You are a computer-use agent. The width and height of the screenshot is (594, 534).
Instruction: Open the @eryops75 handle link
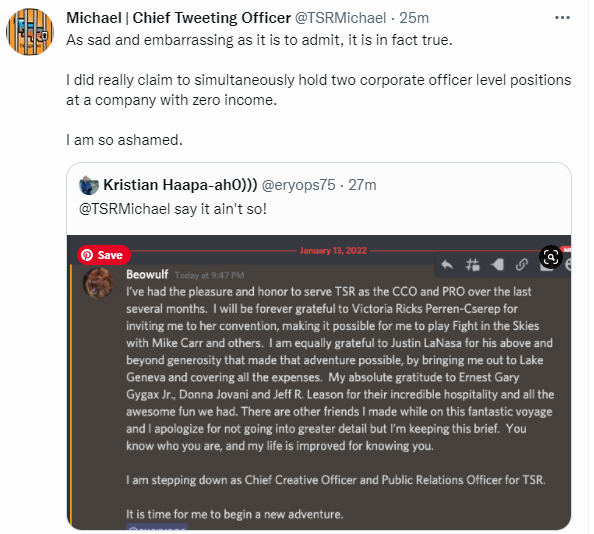pyautogui.click(x=299, y=185)
